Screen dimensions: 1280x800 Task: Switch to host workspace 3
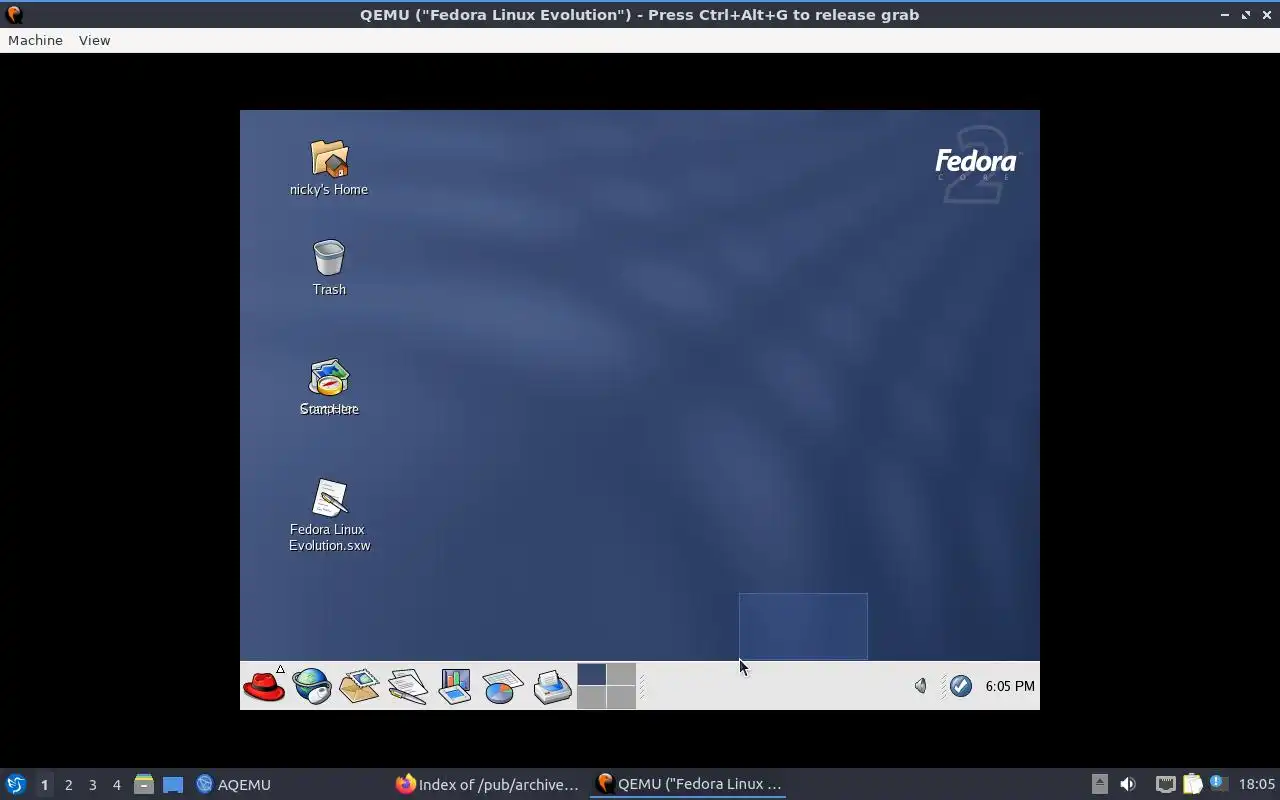(92, 784)
